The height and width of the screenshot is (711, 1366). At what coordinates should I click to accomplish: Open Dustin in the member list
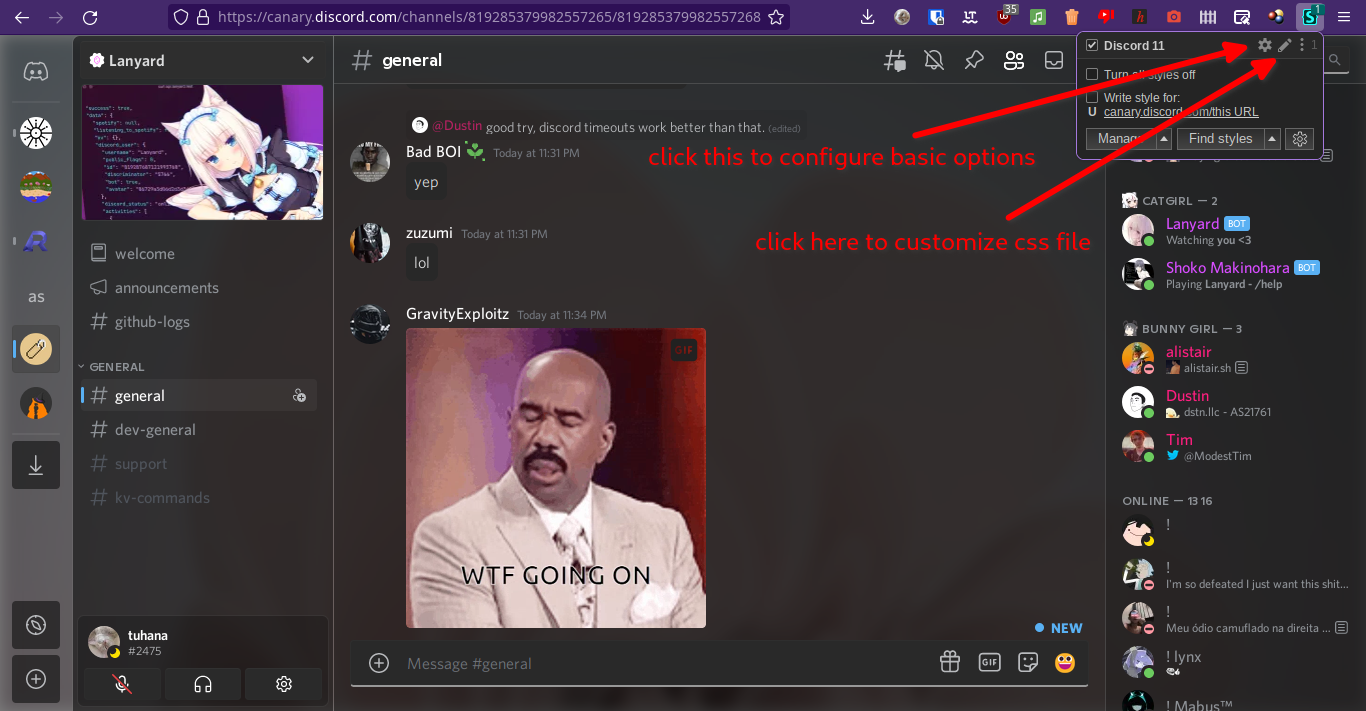click(x=1236, y=403)
